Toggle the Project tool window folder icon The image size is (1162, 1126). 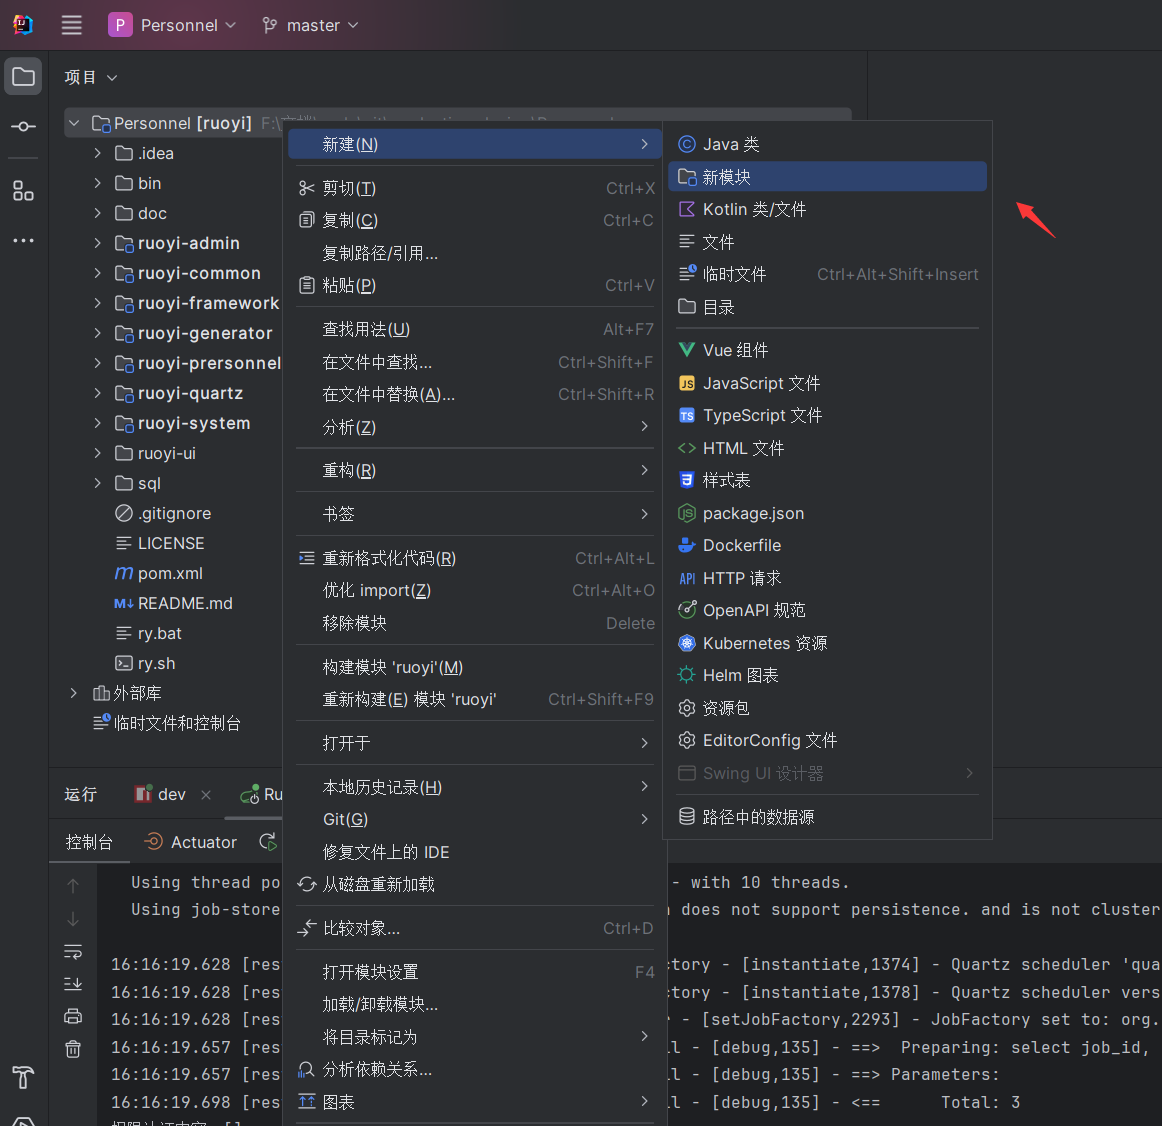pos(23,77)
